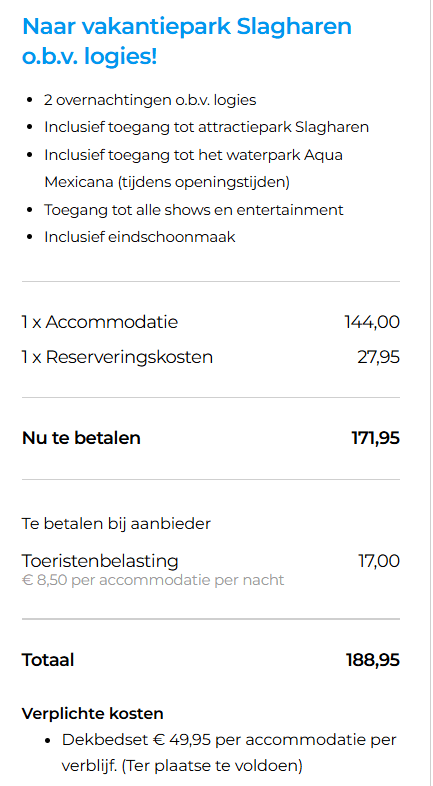Click the 'Toeristenbelasting' label
The width and height of the screenshot is (433, 786).
tap(100, 561)
